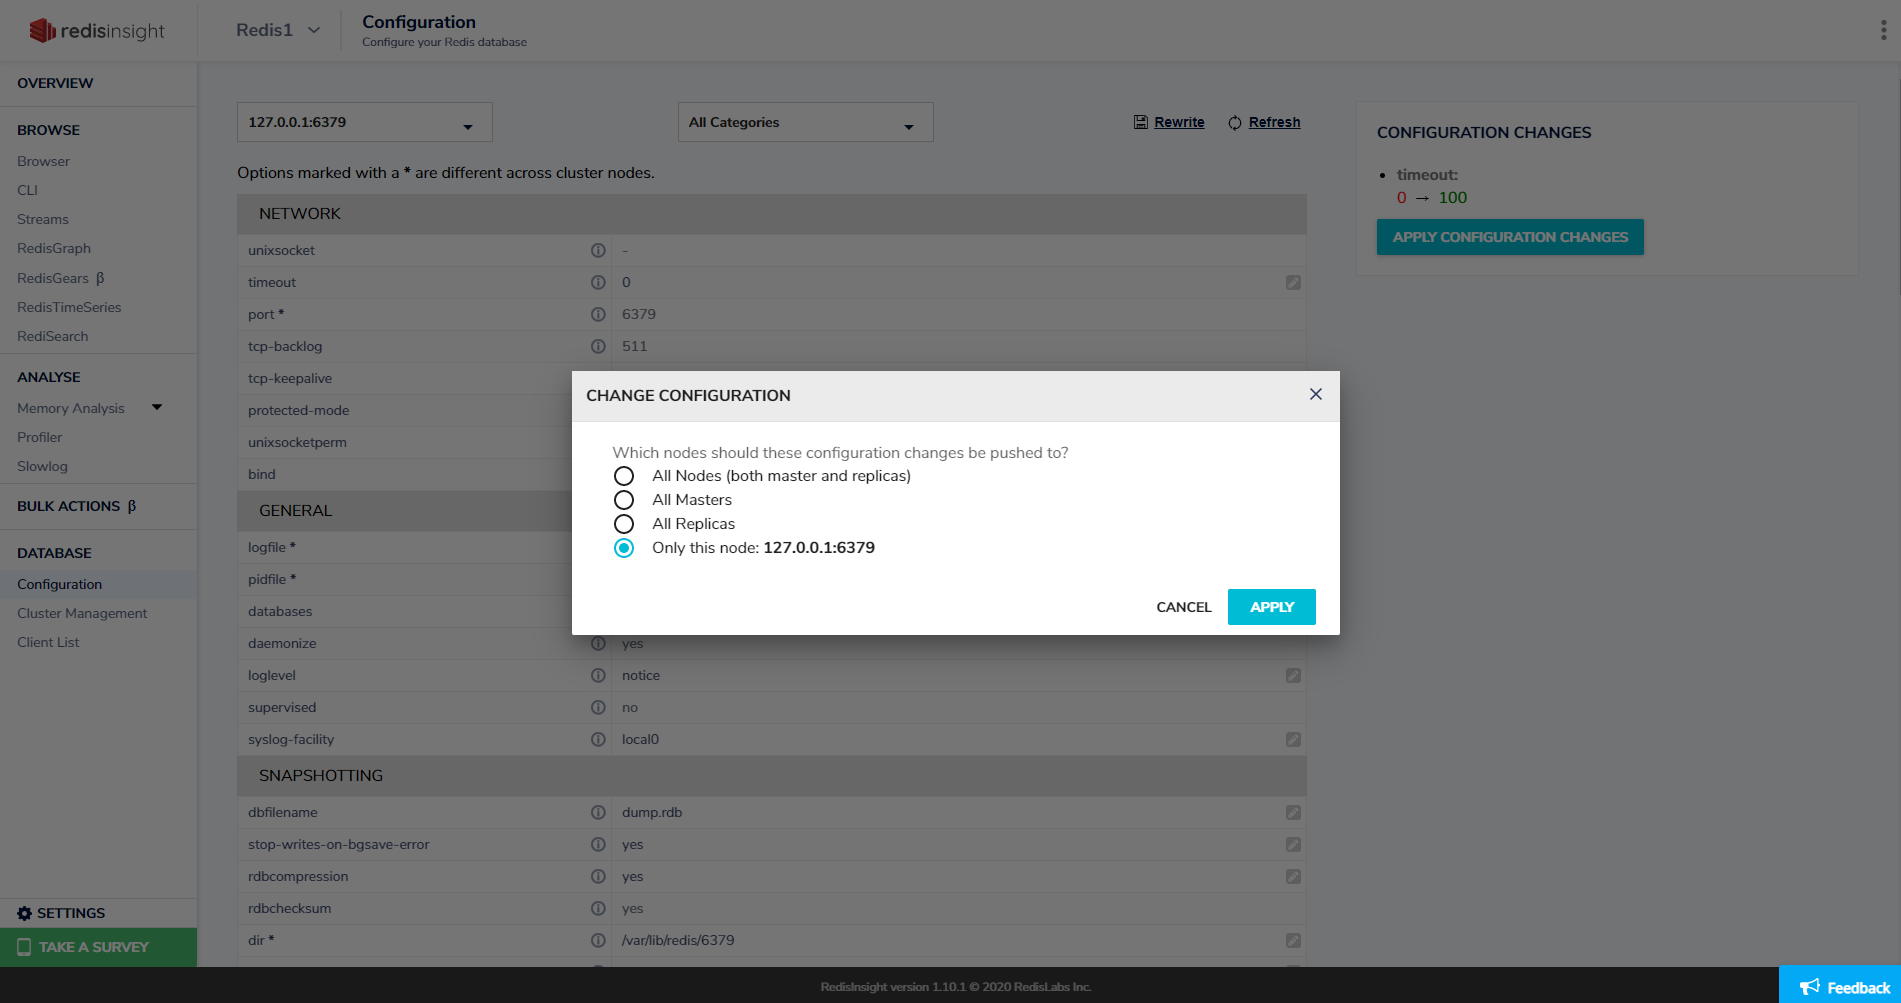Click the info icon for loglevel
Screen dimensions: 1901x1003
598,675
